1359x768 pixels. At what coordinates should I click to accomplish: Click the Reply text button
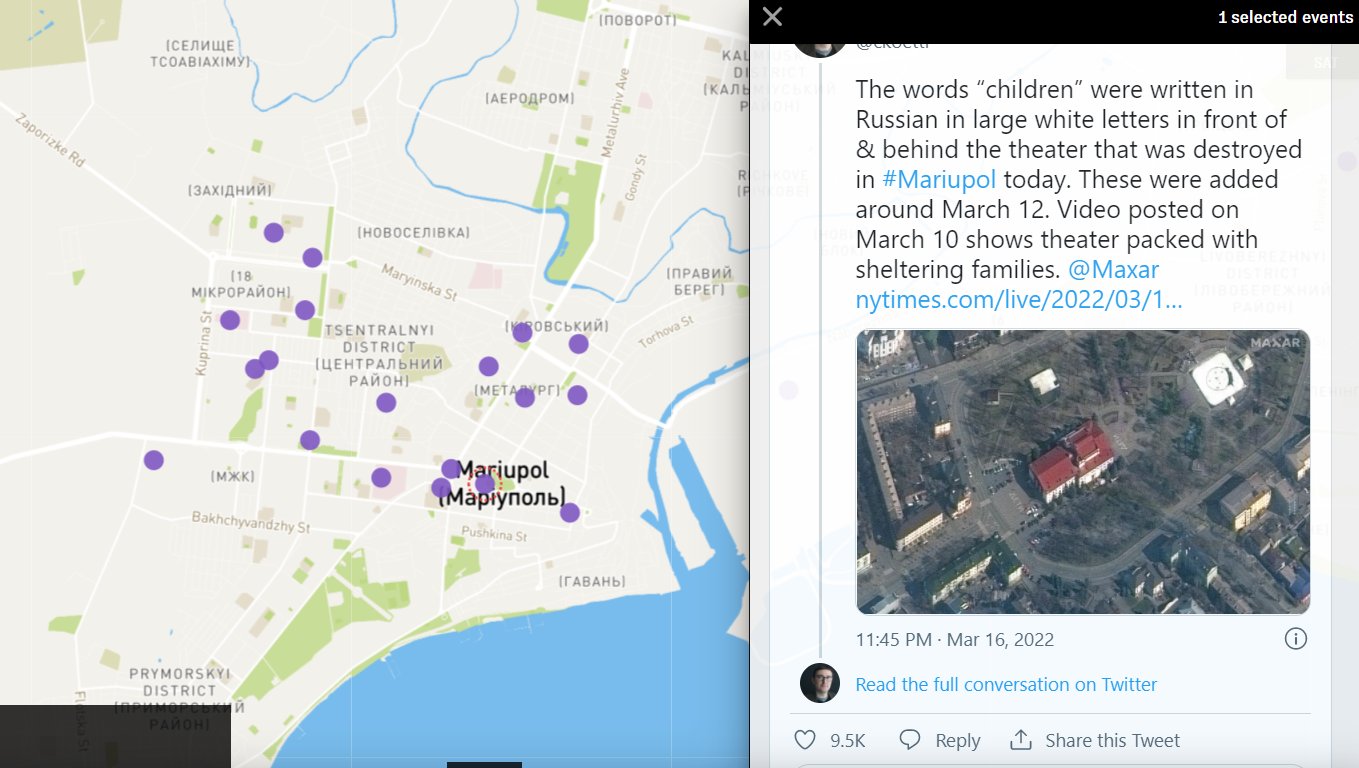957,741
